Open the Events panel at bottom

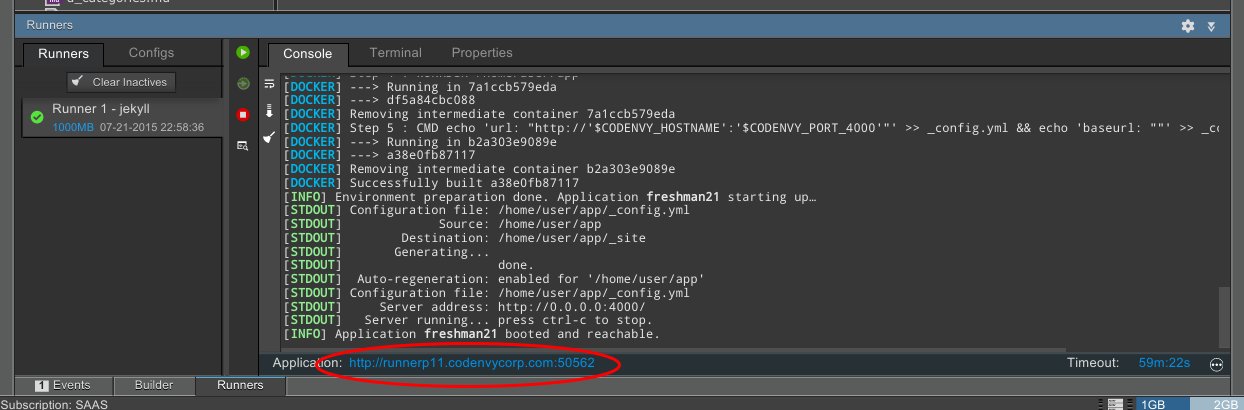click(63, 385)
